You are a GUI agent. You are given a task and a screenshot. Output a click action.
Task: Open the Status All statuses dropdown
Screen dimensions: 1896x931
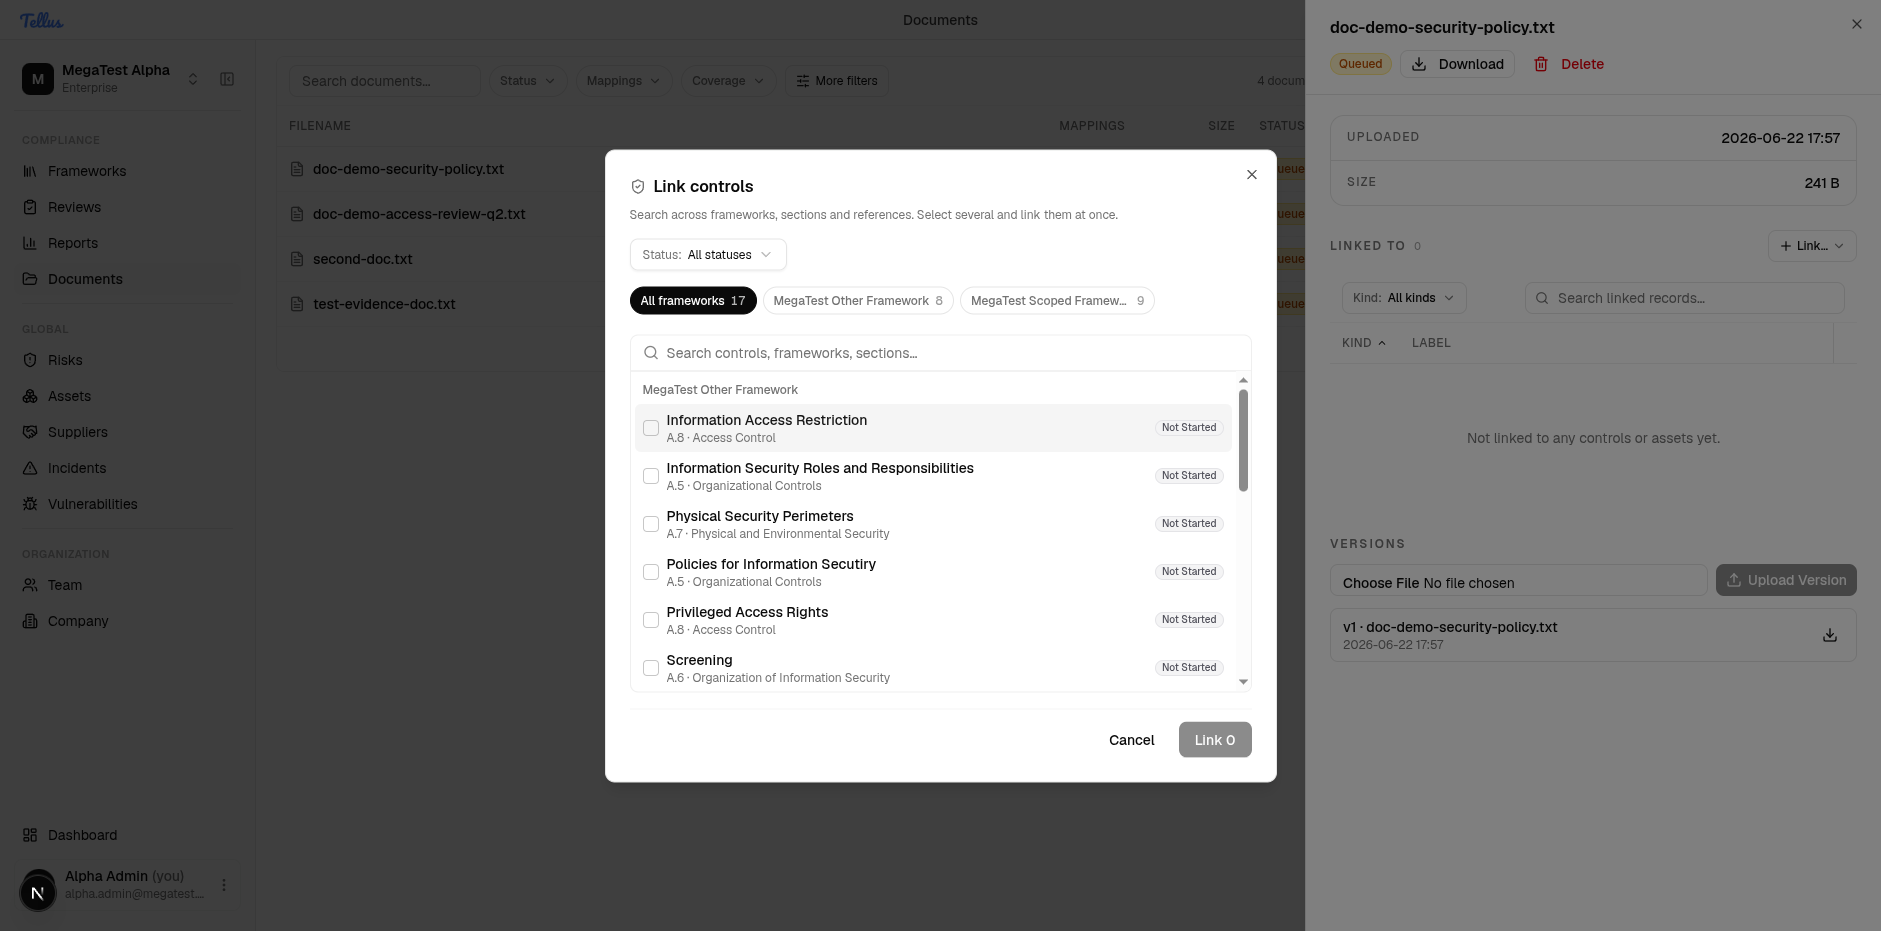click(708, 255)
